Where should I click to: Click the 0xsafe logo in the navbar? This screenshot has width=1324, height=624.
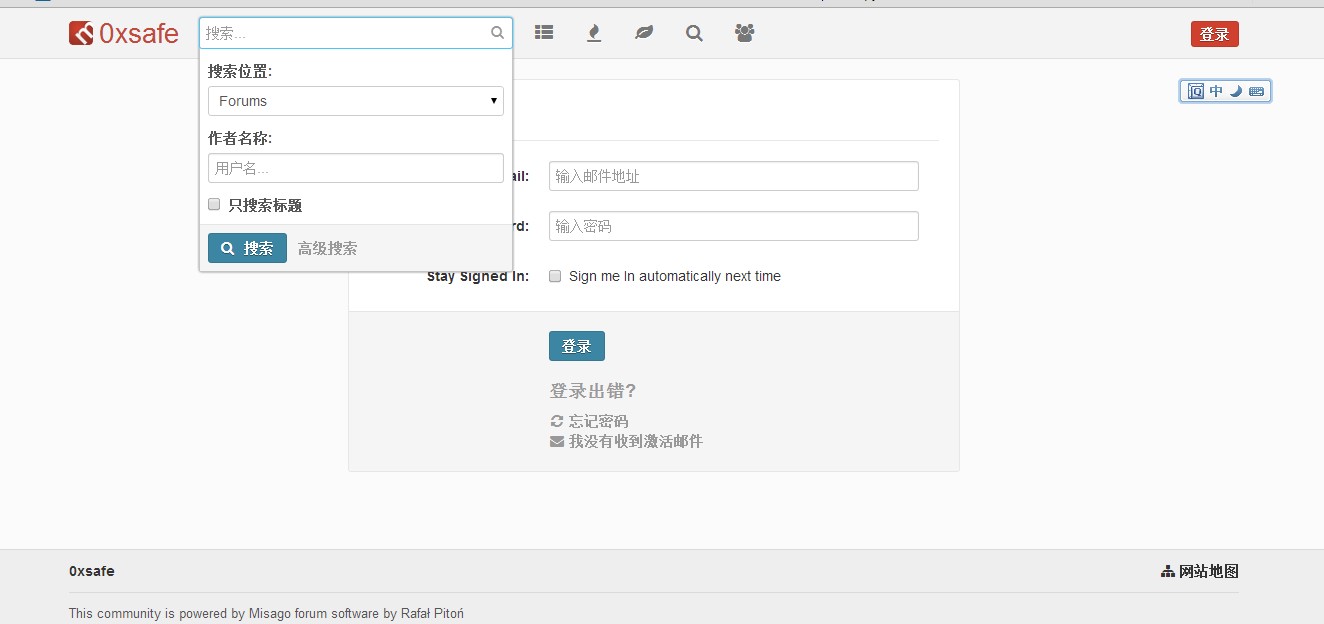[x=123, y=34]
